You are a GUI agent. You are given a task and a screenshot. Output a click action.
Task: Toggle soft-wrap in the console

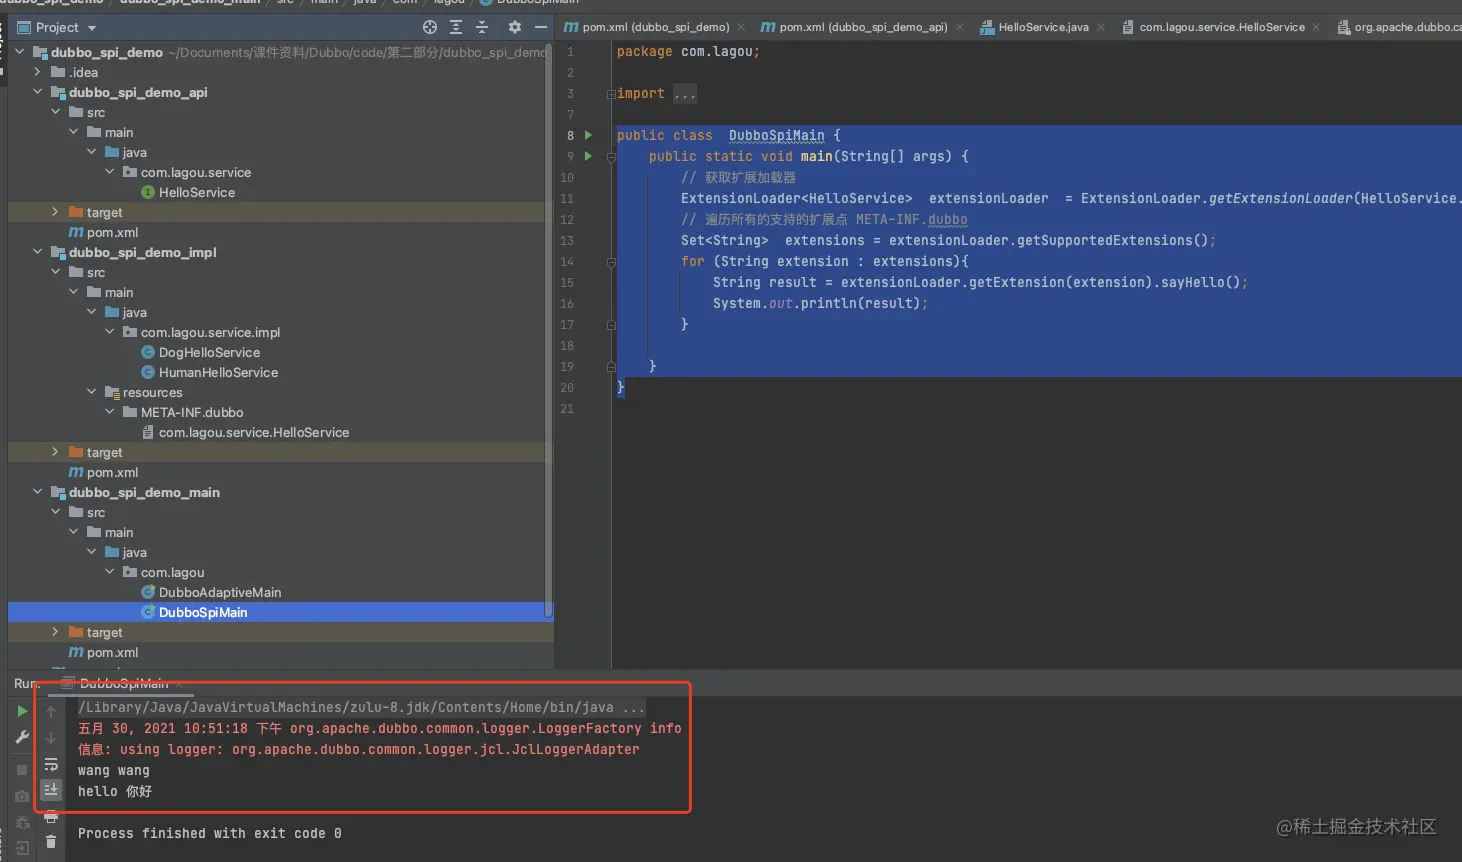(51, 765)
